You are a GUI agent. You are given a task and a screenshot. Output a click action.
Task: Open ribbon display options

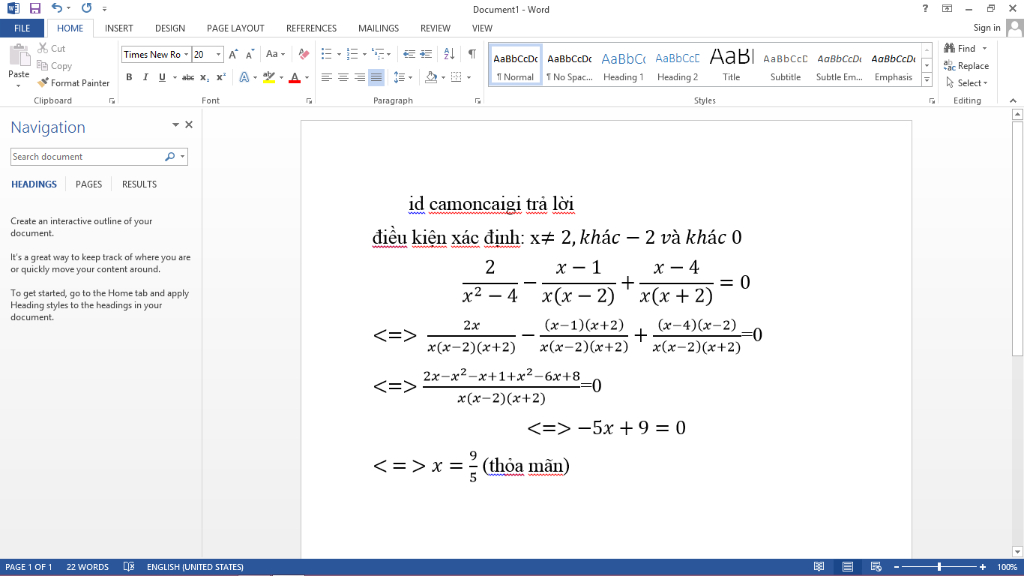point(947,8)
